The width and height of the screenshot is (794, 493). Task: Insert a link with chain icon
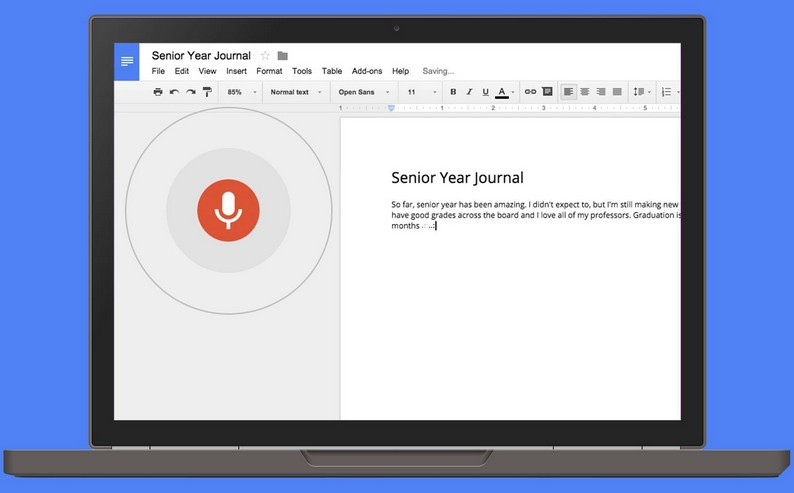(x=530, y=92)
